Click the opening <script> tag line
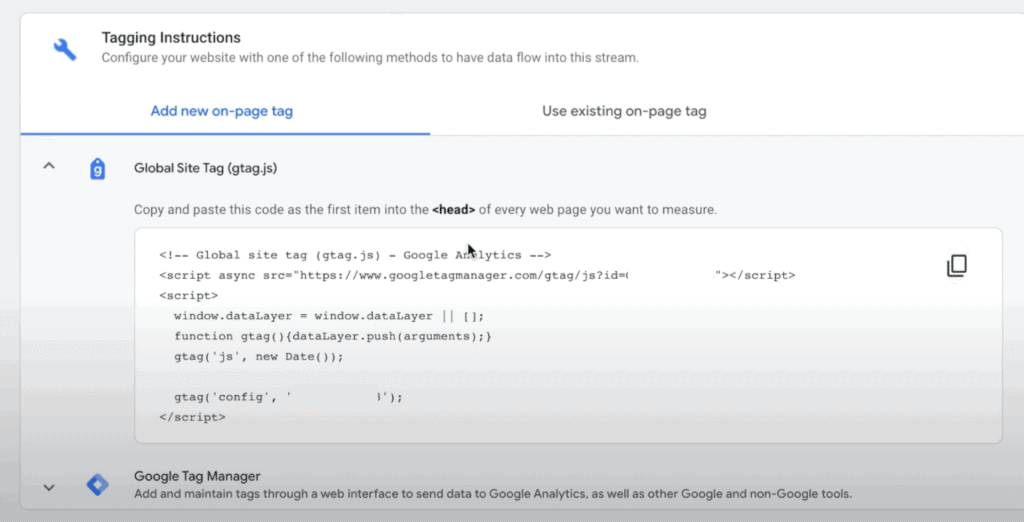Screen dimensions: 1024x522 click(x=189, y=295)
